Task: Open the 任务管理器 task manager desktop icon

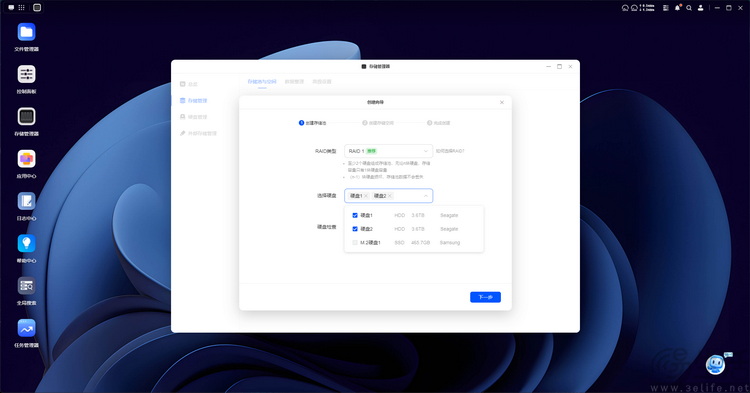Action: (x=26, y=328)
